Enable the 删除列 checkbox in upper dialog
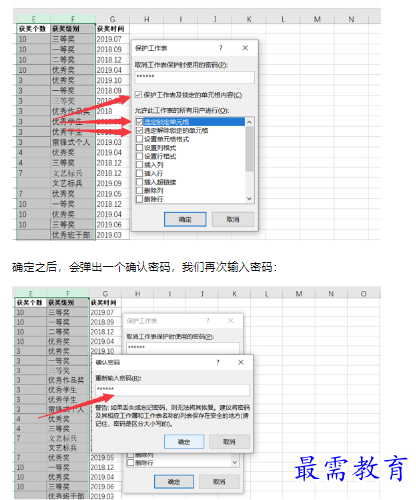Image resolution: width=416 pixels, height=500 pixels. 139,191
